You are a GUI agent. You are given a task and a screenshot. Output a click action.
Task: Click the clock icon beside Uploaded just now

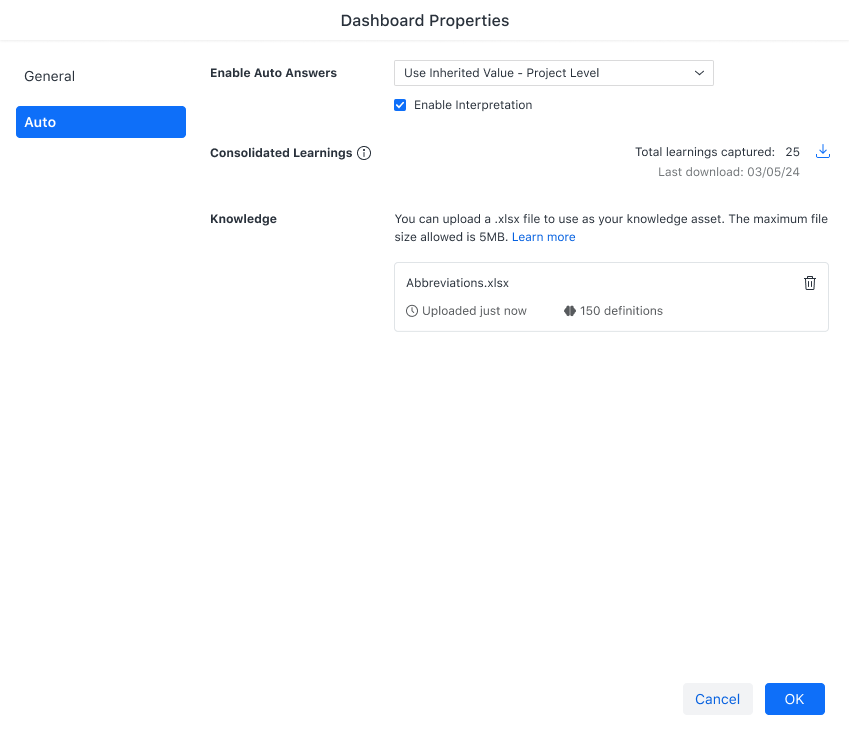pos(412,311)
